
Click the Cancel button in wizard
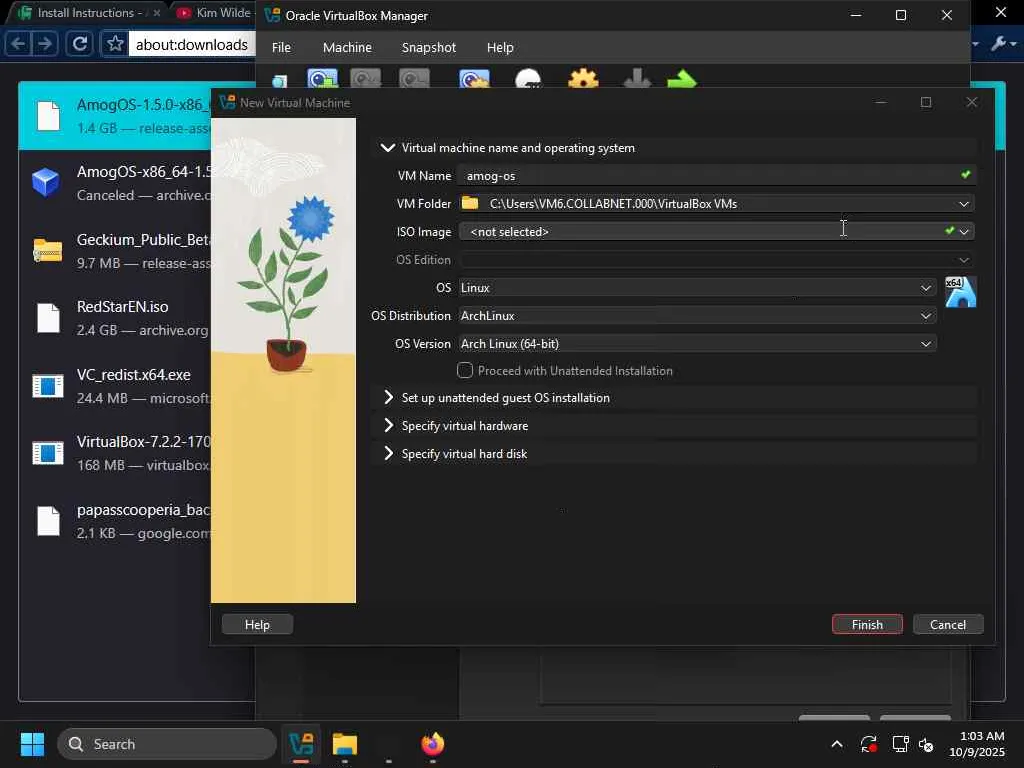point(948,624)
